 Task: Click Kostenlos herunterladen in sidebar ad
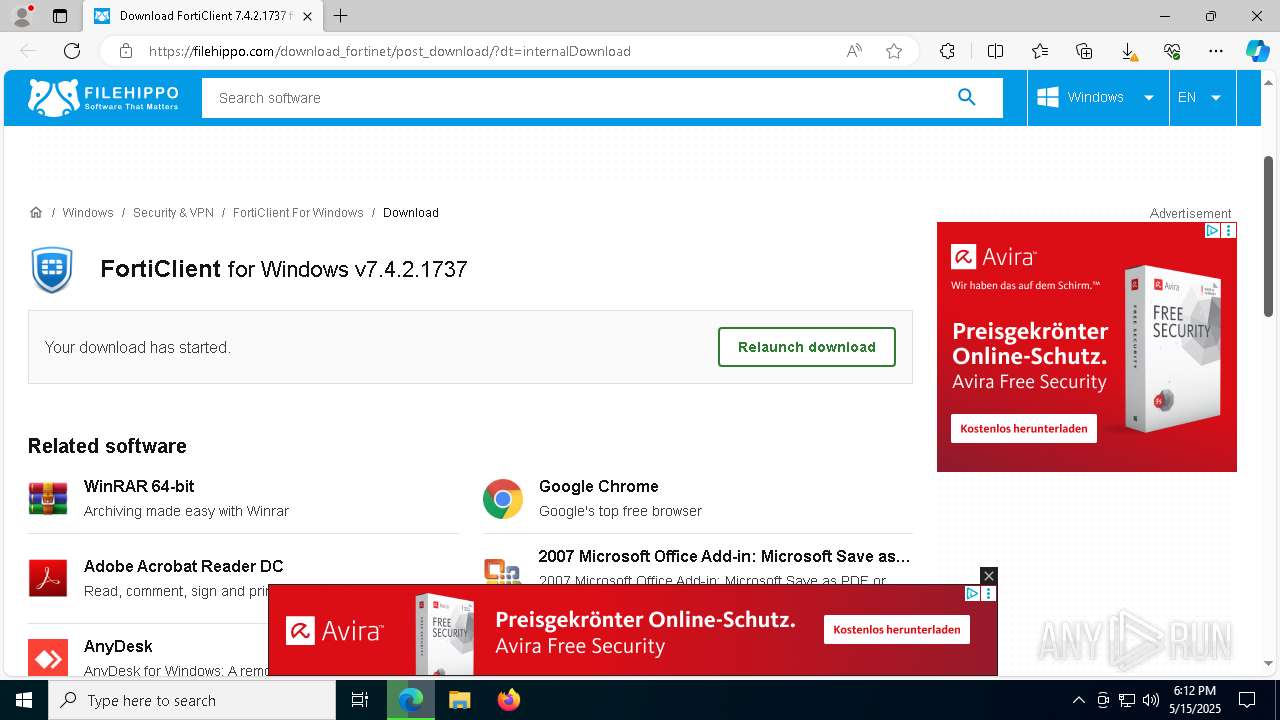1024,428
